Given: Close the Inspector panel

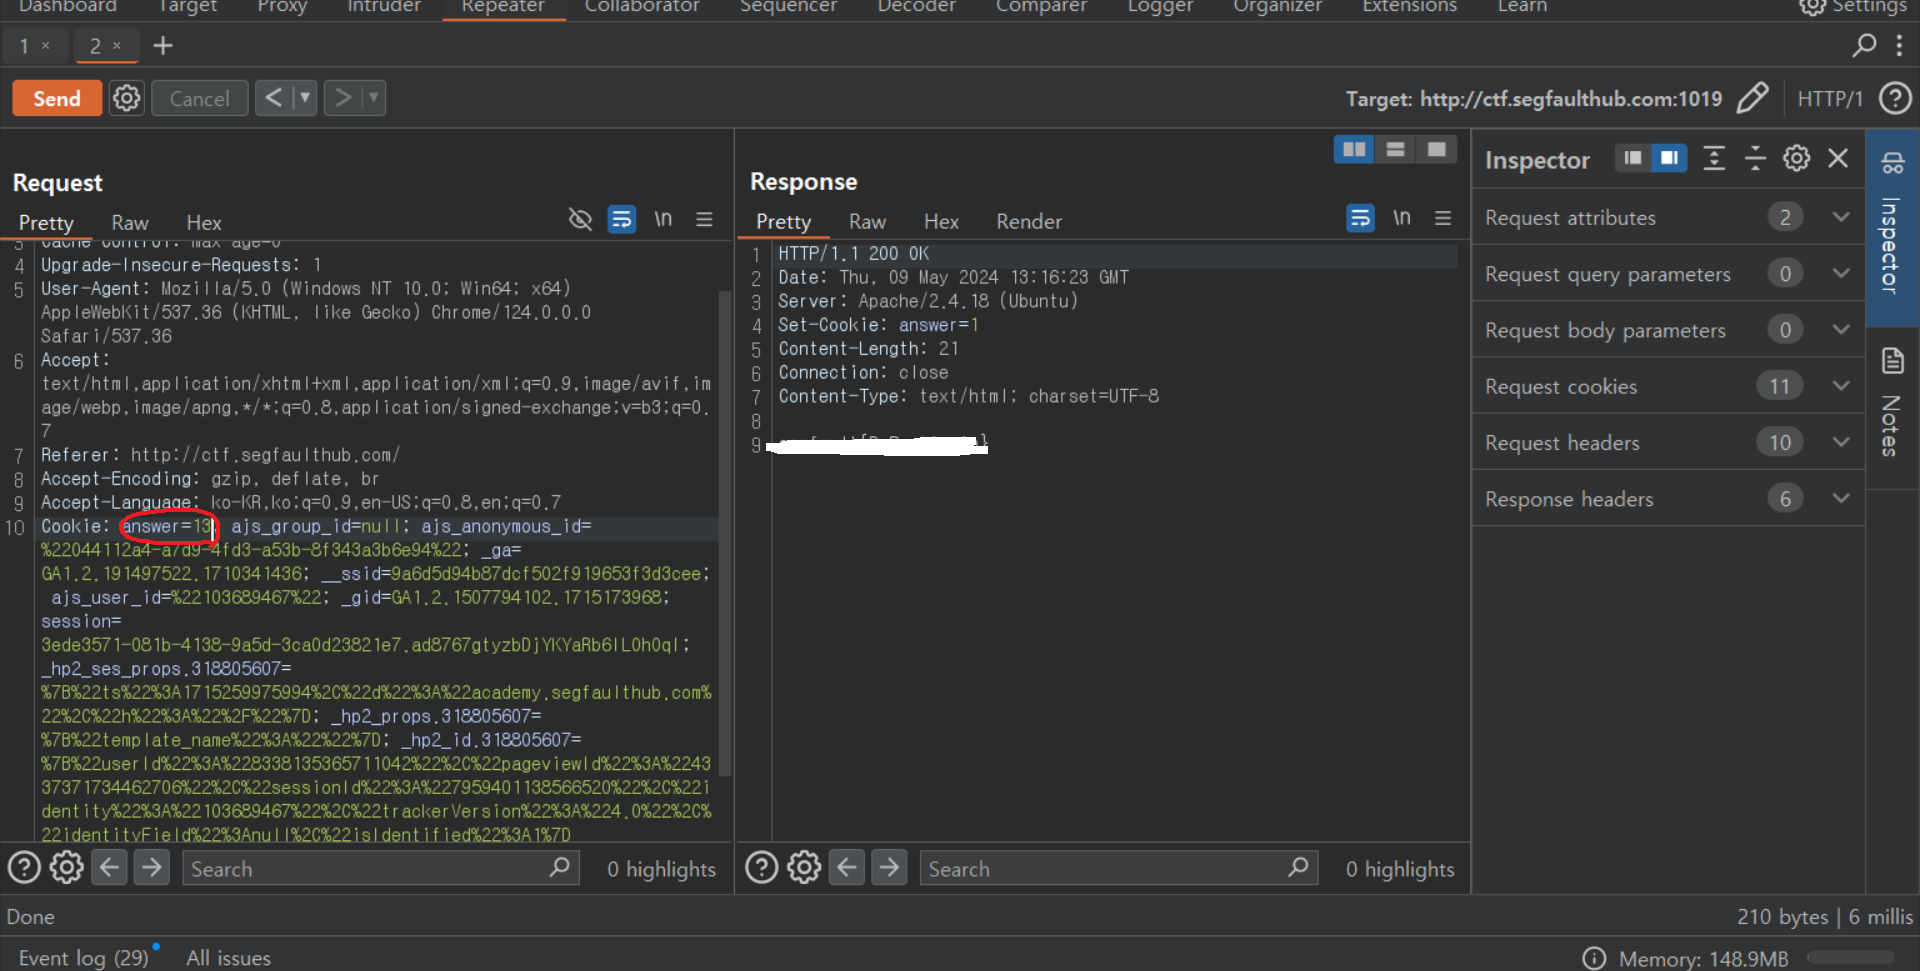Looking at the screenshot, I should click(1838, 158).
